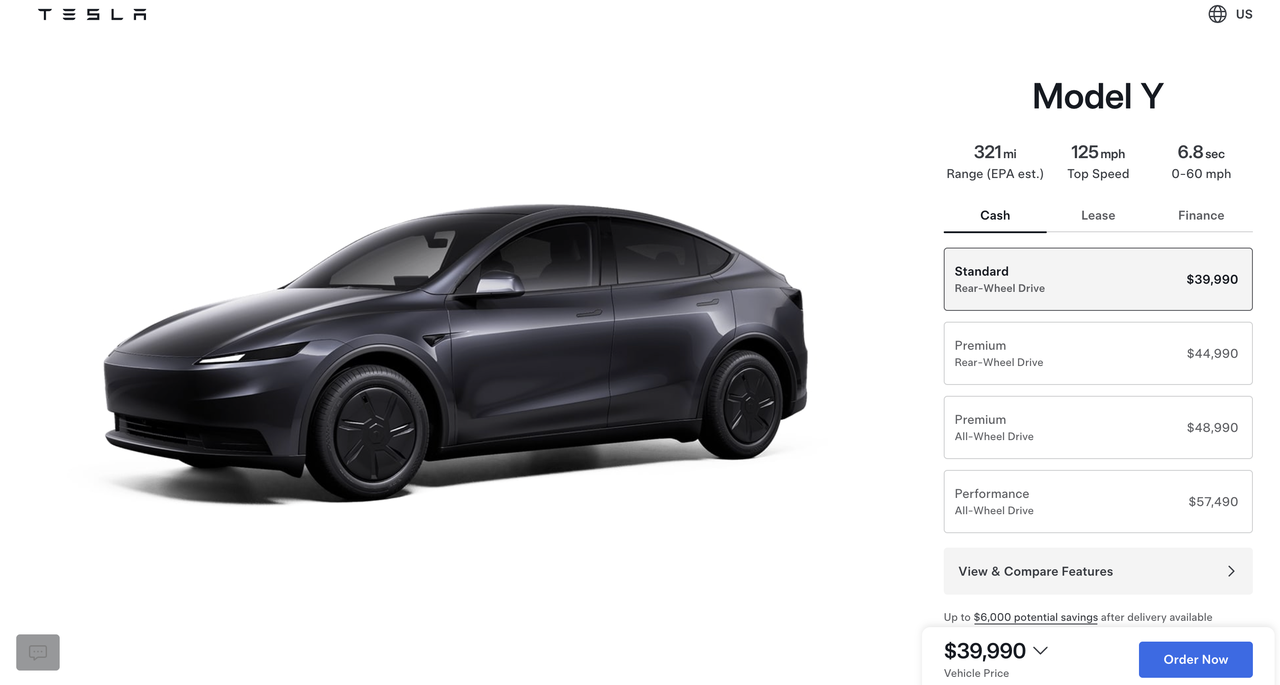Viewport: 1280px width, 685px height.
Task: Switch to the Cash tab
Action: [x=995, y=215]
